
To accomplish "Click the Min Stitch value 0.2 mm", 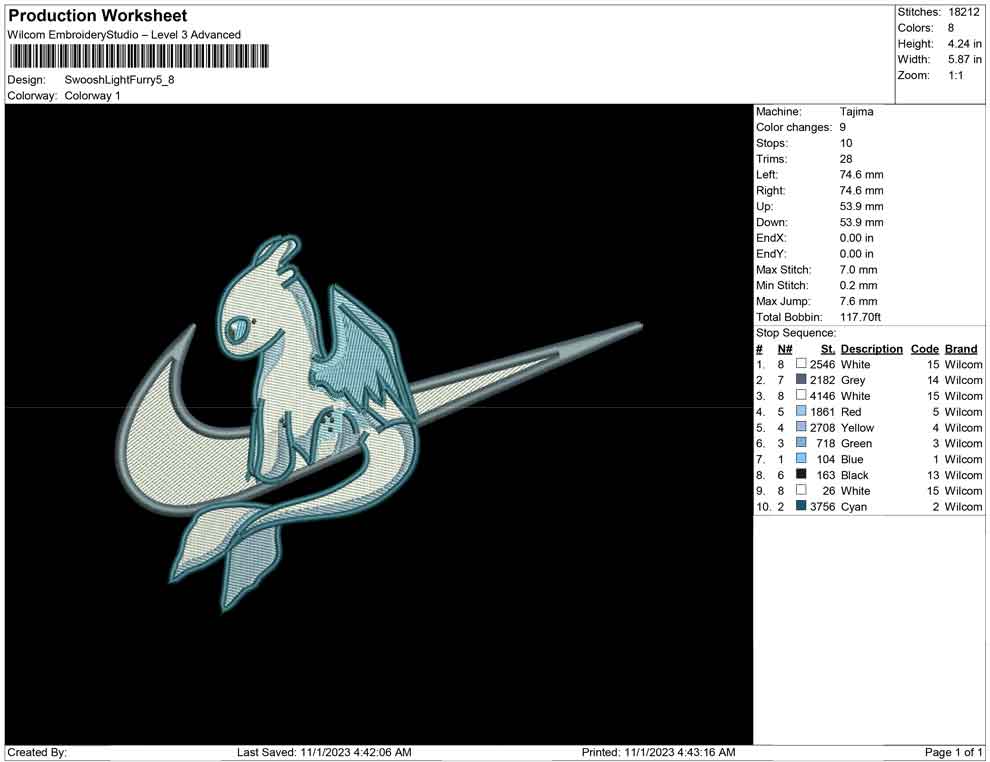I will (x=859, y=285).
